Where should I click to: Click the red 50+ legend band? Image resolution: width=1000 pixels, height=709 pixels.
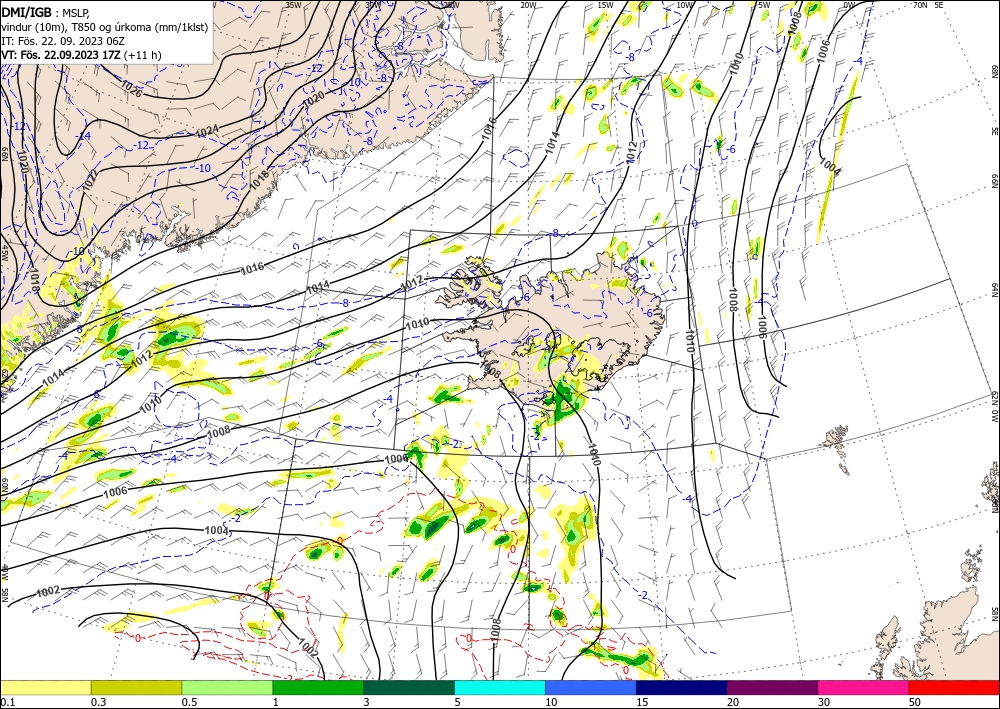[x=954, y=687]
